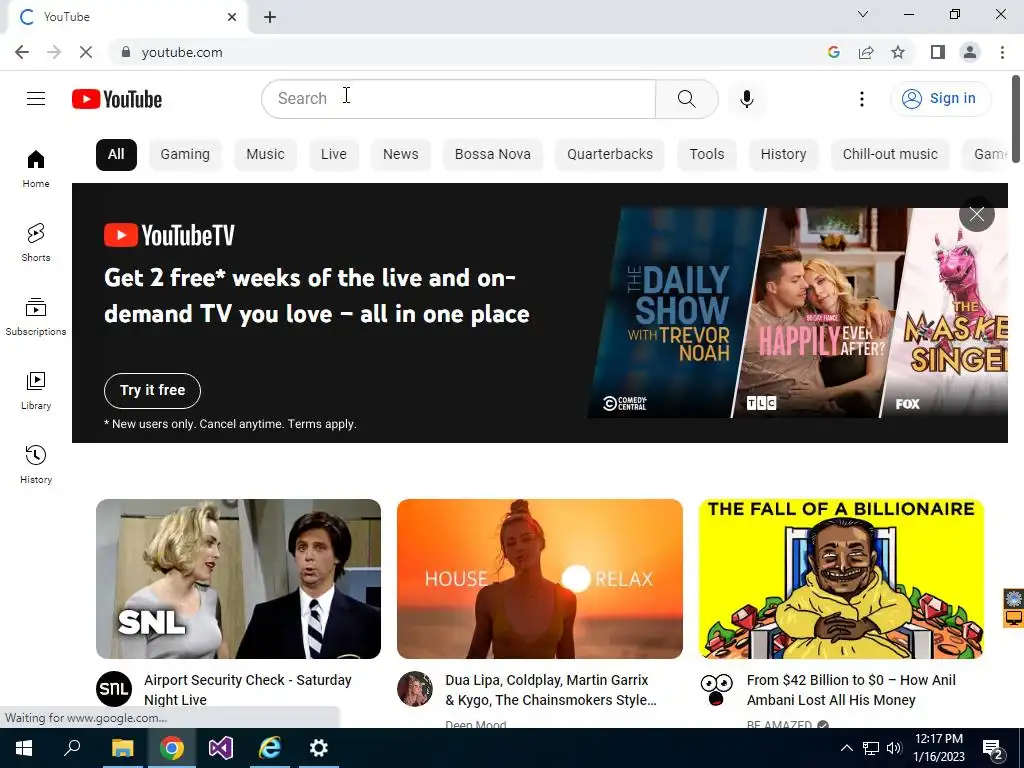
Task: Open BE AMAZED channel avatar
Action: click(716, 689)
